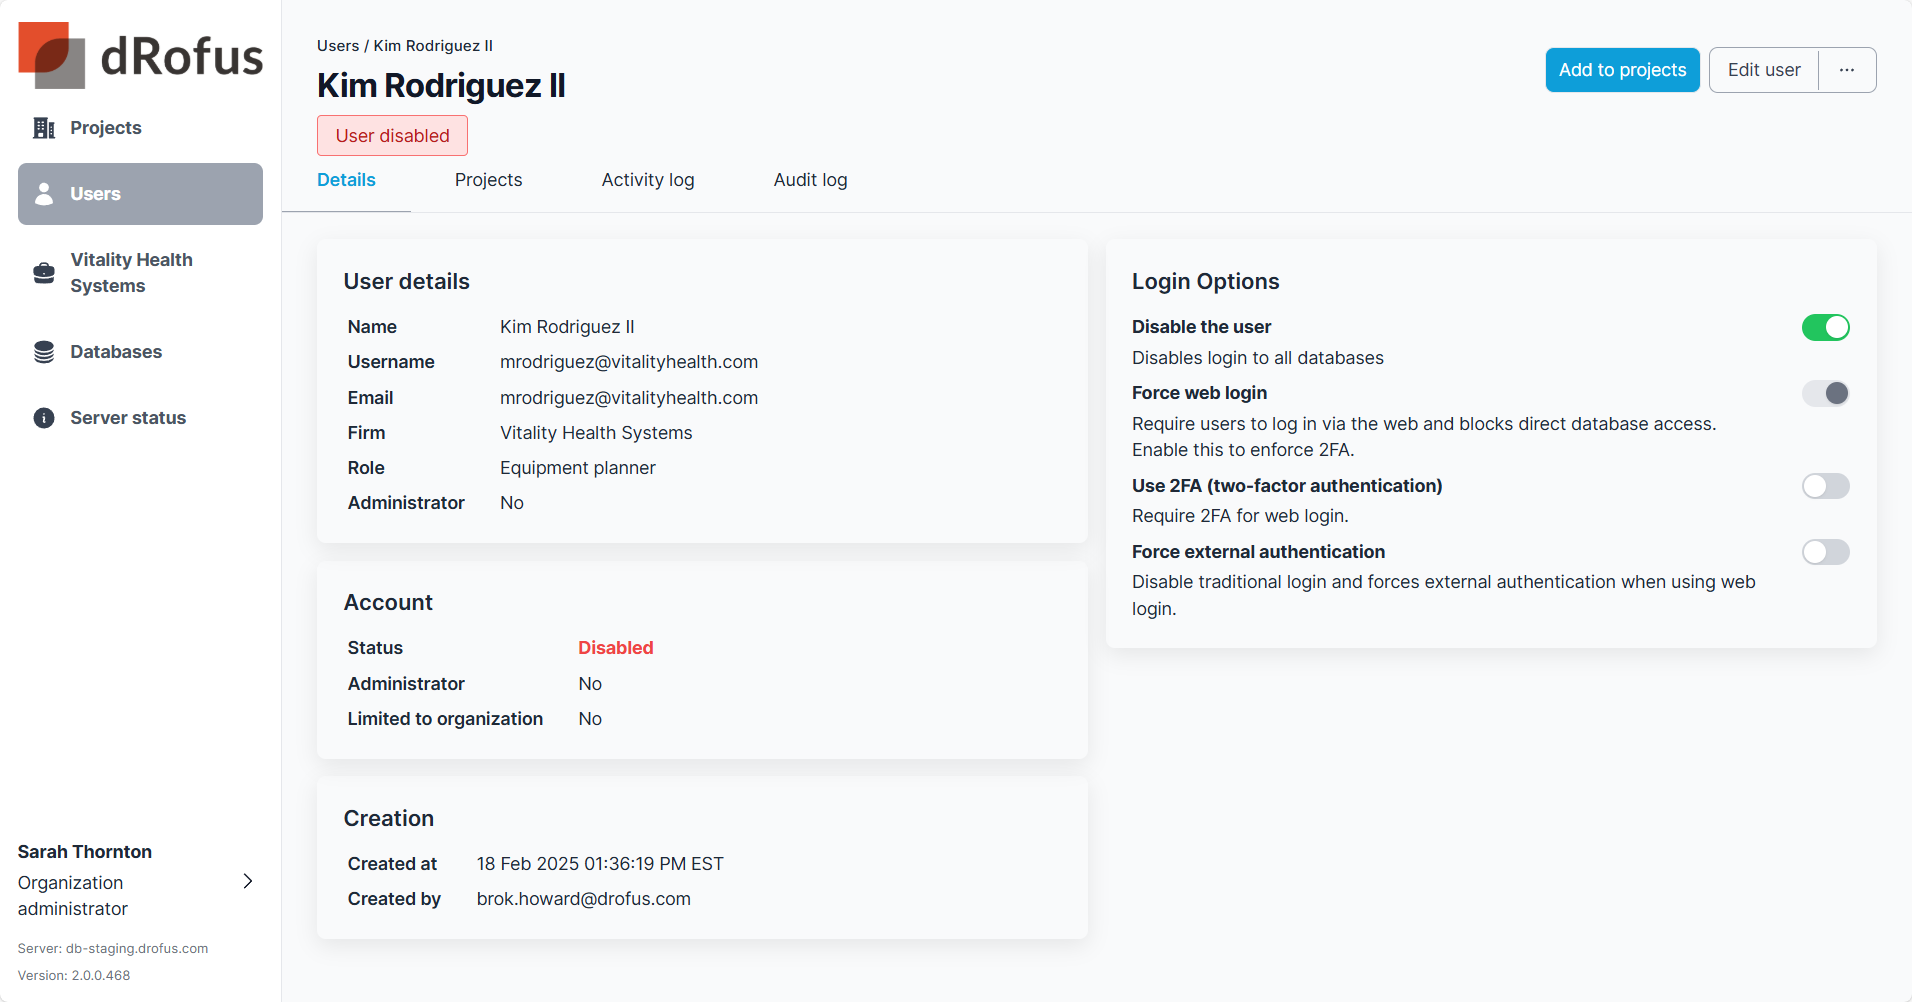Enable Use 2FA two-factor authentication
The height and width of the screenshot is (1002, 1912).
click(1825, 486)
